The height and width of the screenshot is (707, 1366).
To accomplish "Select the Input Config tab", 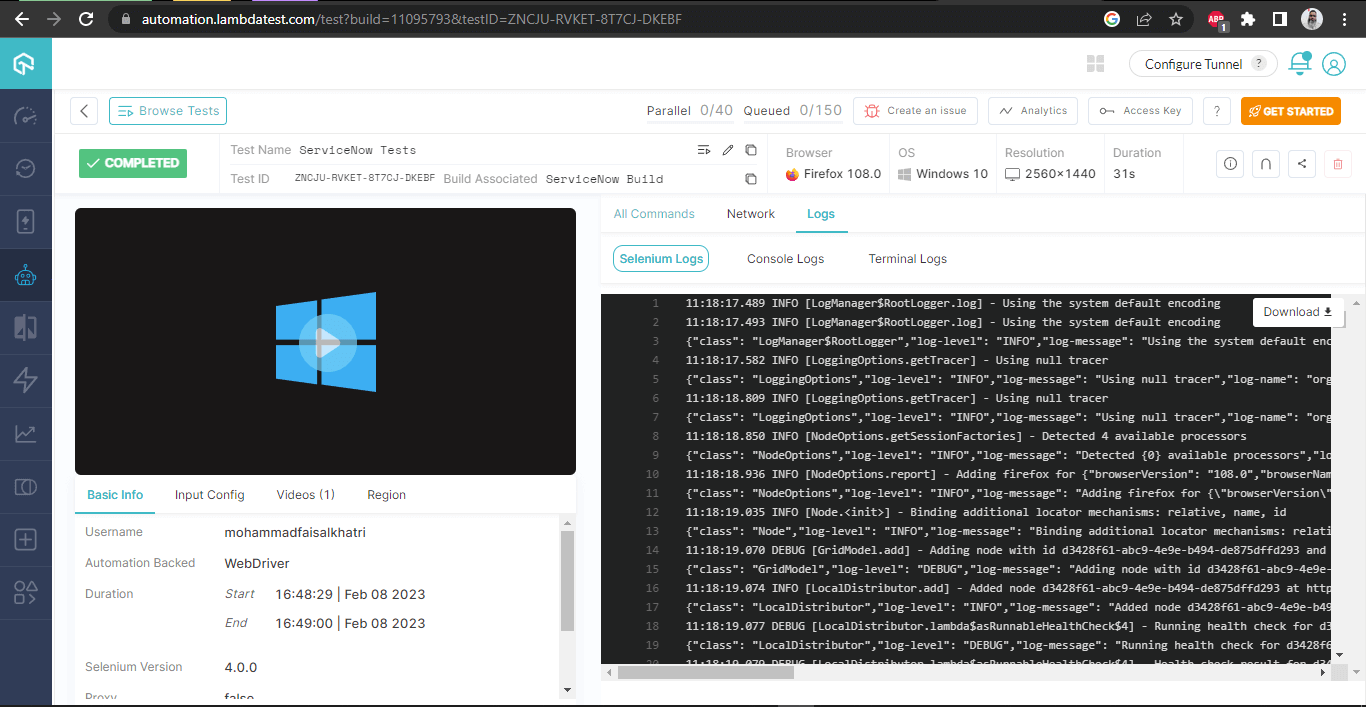I will 209,494.
